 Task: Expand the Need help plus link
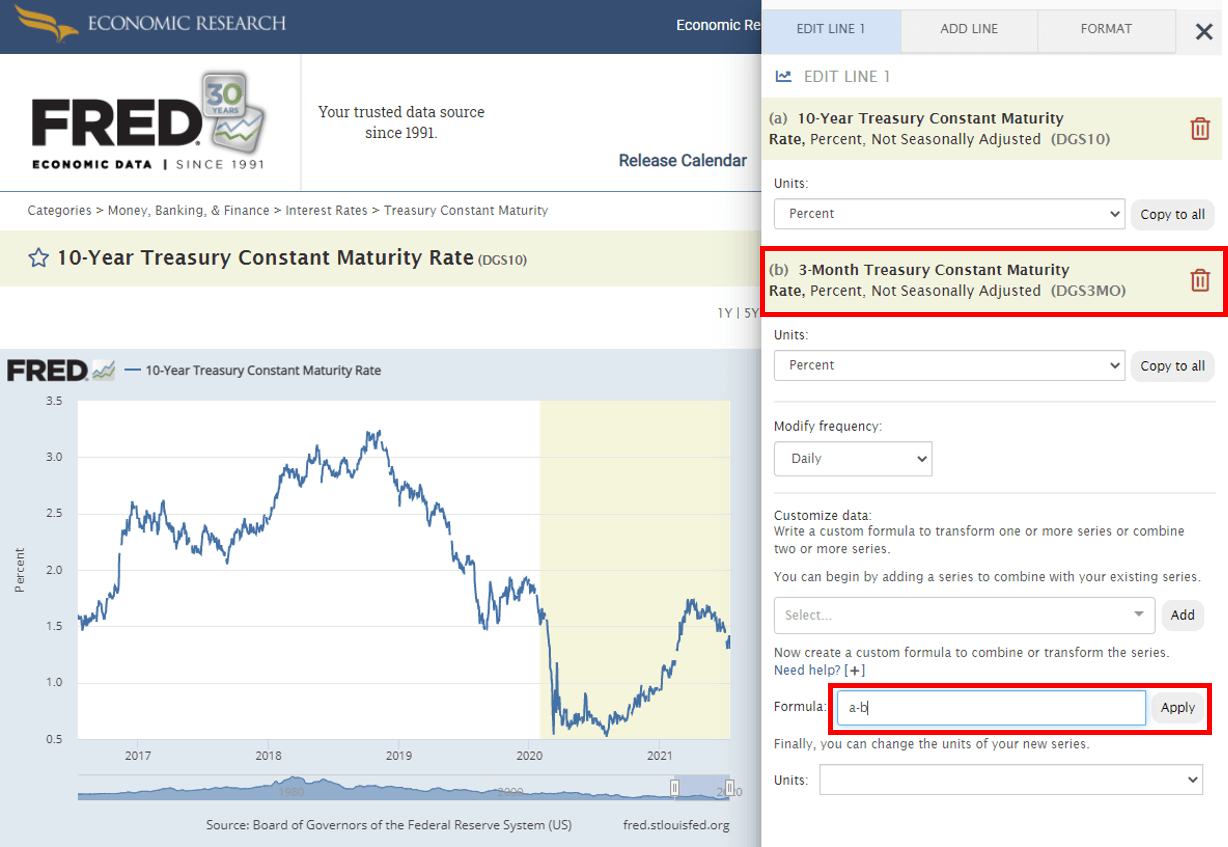[855, 670]
